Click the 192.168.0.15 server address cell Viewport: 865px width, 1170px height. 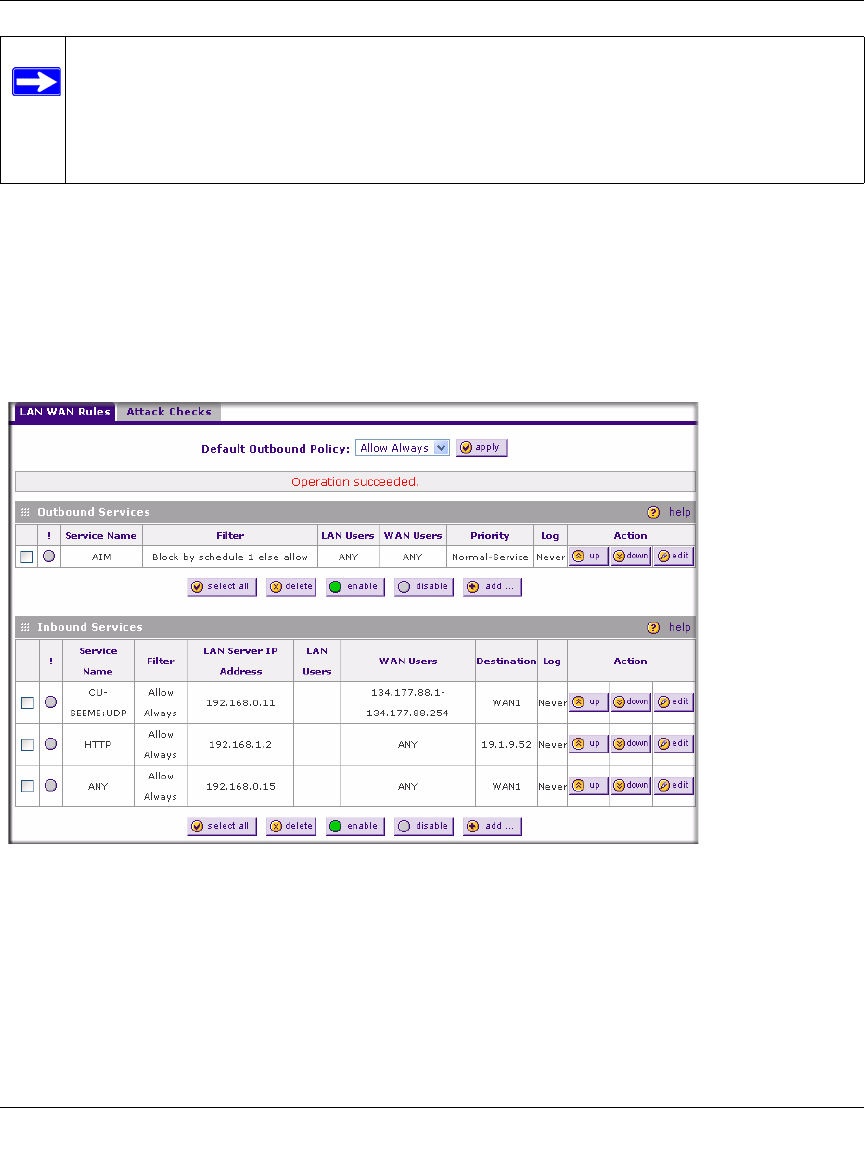click(240, 786)
